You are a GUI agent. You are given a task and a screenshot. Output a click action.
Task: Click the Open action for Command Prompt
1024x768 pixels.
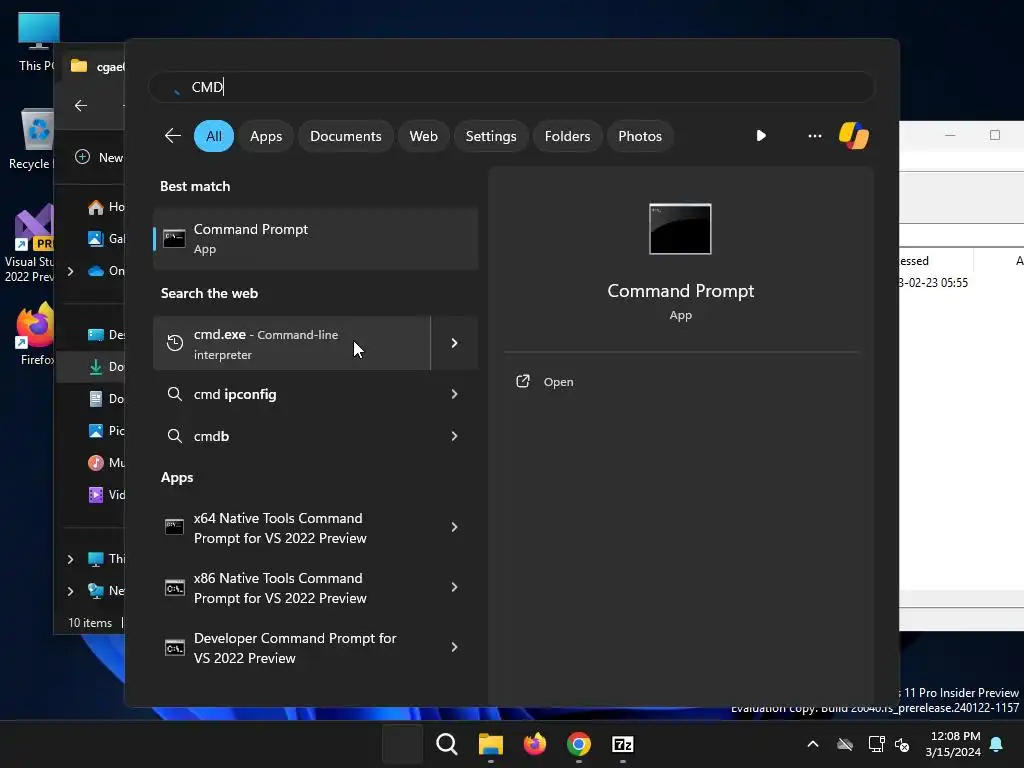point(558,382)
